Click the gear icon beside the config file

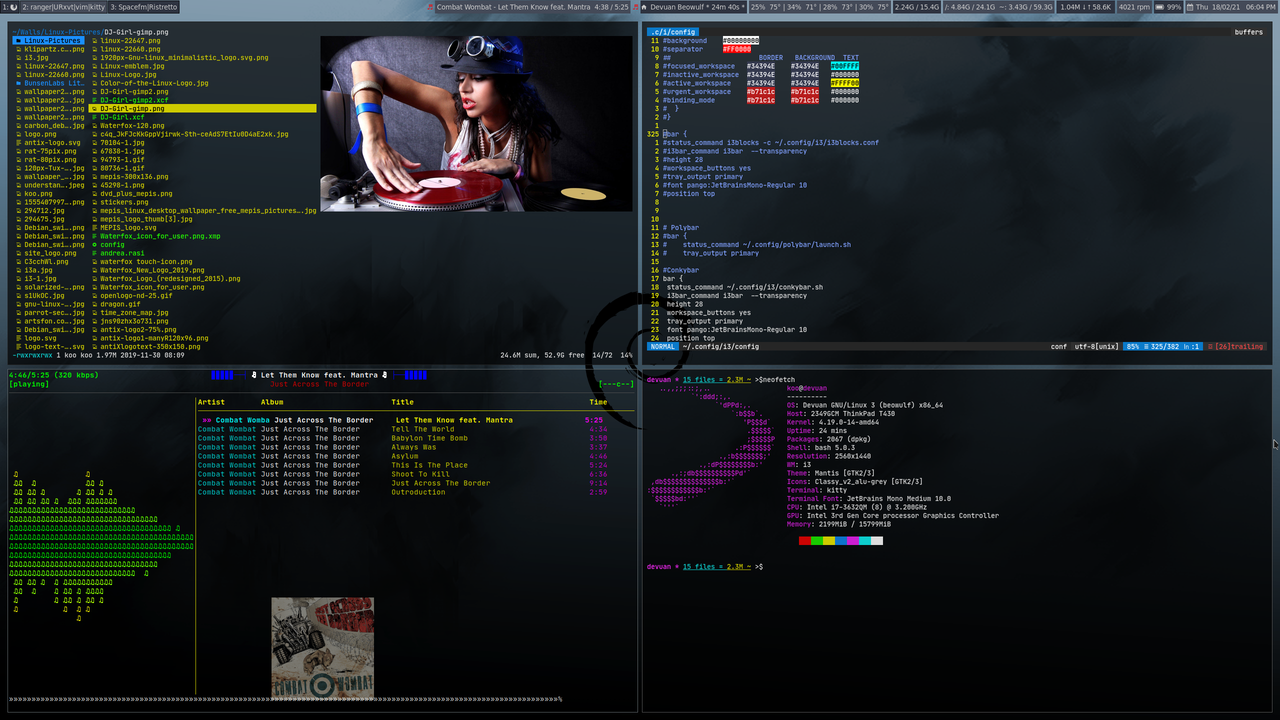point(94,244)
